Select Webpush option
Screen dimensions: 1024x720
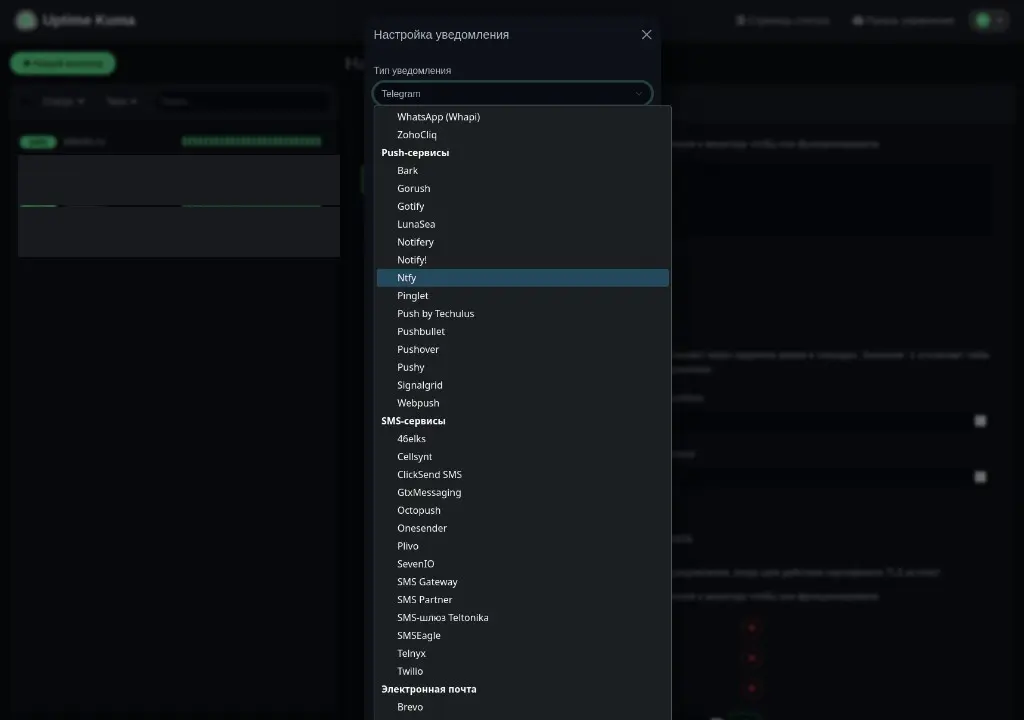coord(522,403)
